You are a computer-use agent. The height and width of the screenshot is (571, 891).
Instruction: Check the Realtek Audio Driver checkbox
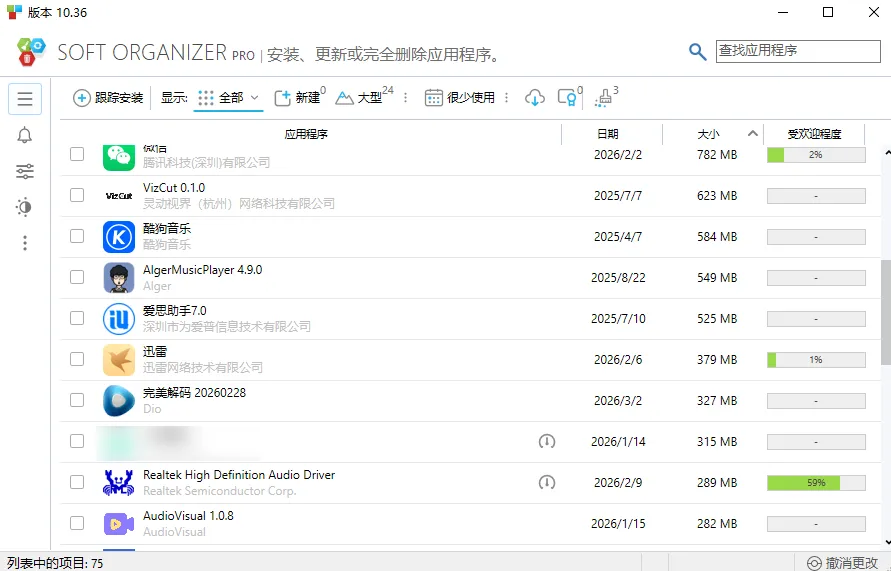(x=77, y=482)
